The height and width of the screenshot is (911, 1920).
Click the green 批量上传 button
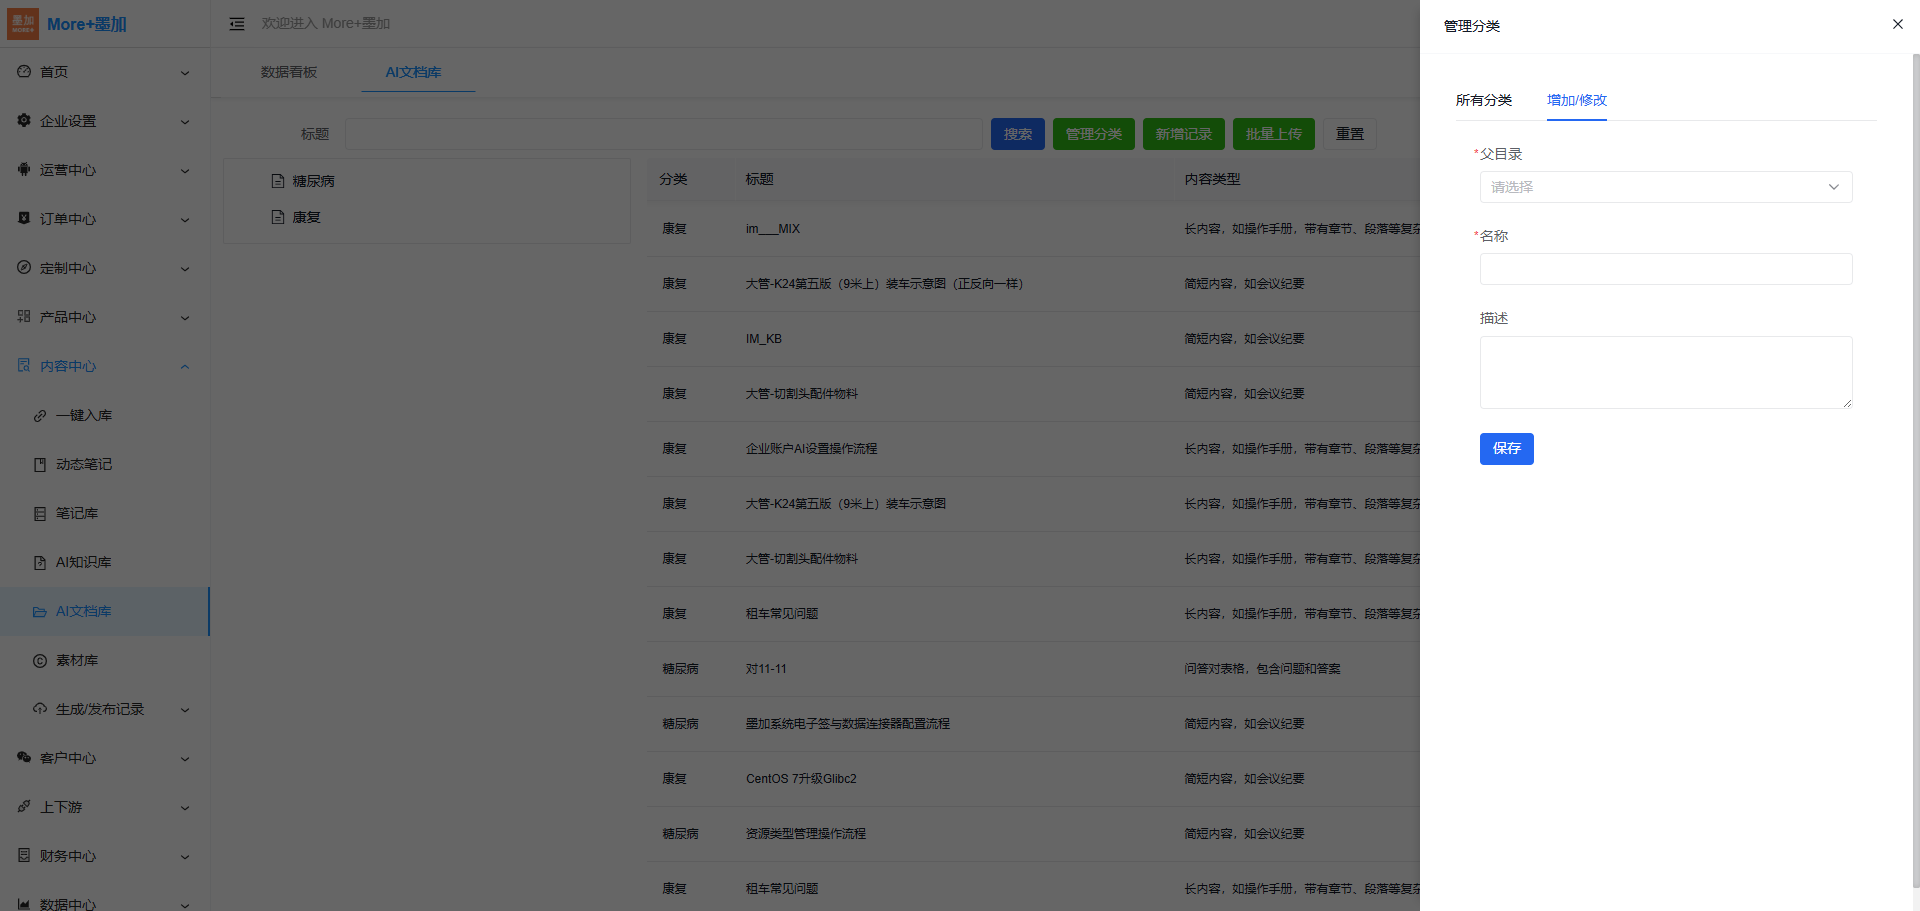[1273, 134]
